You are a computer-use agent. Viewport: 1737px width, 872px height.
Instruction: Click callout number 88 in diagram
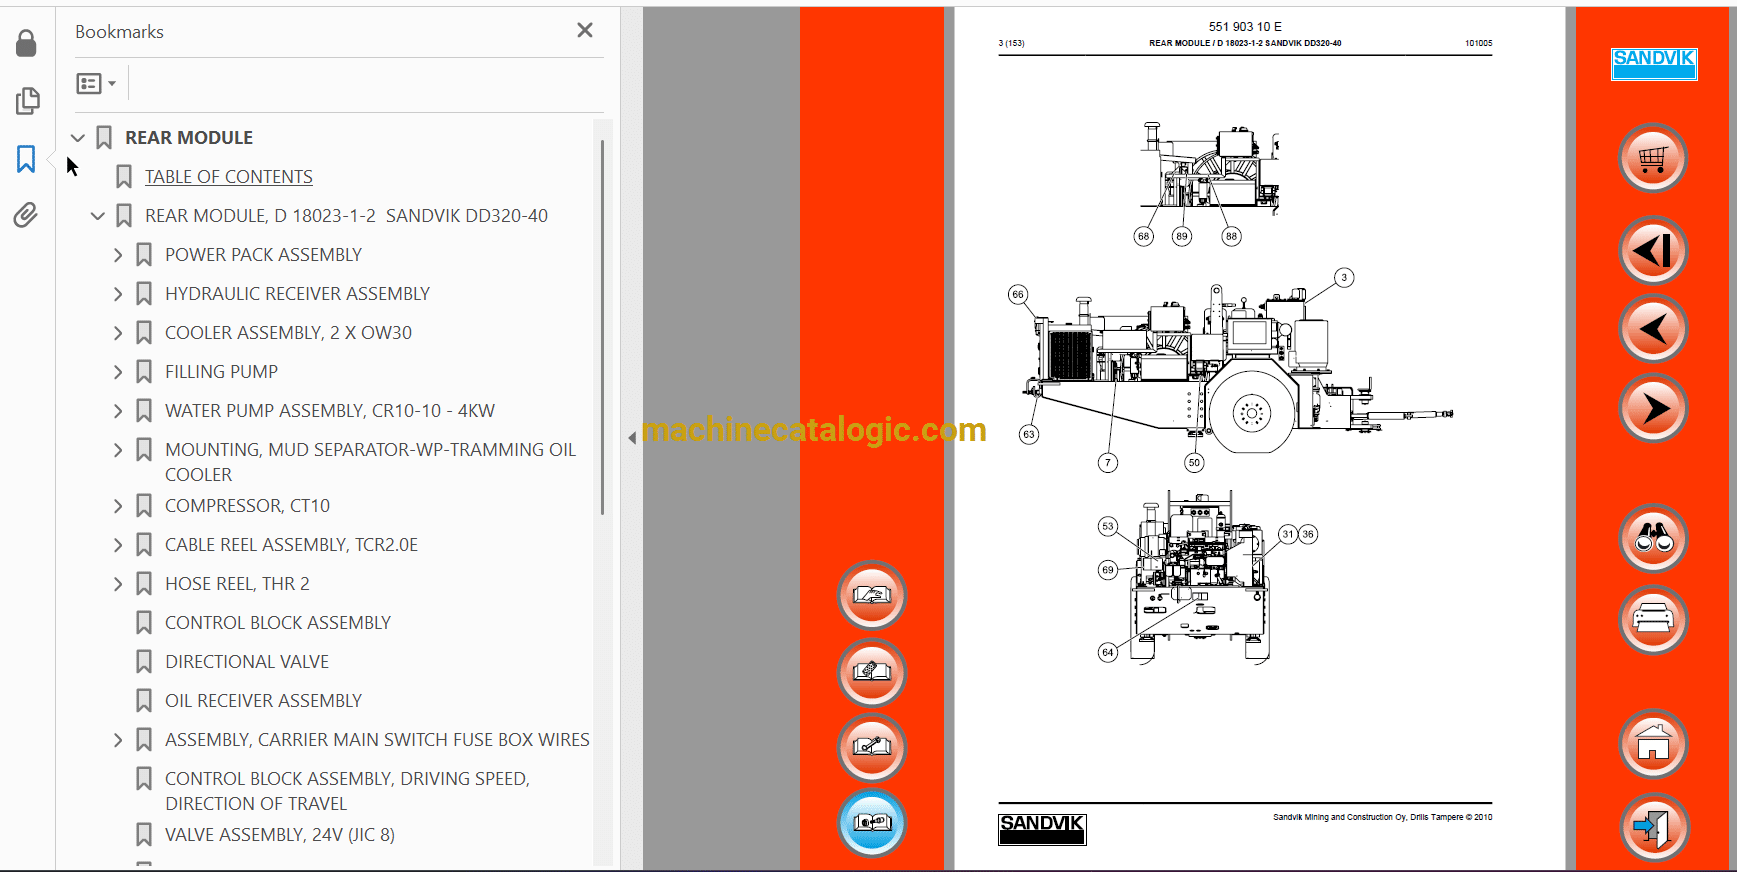pos(1231,237)
